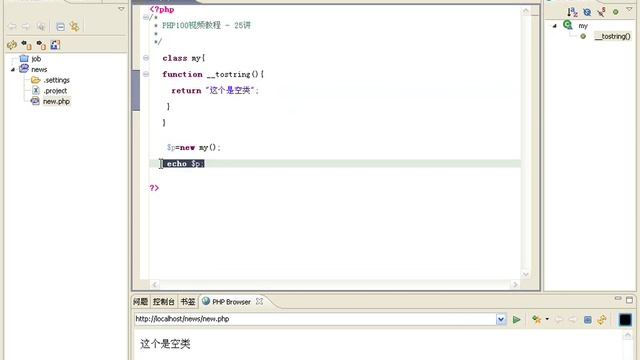Click the browser output text 这个是空类
This screenshot has width=640, height=360.
point(165,344)
